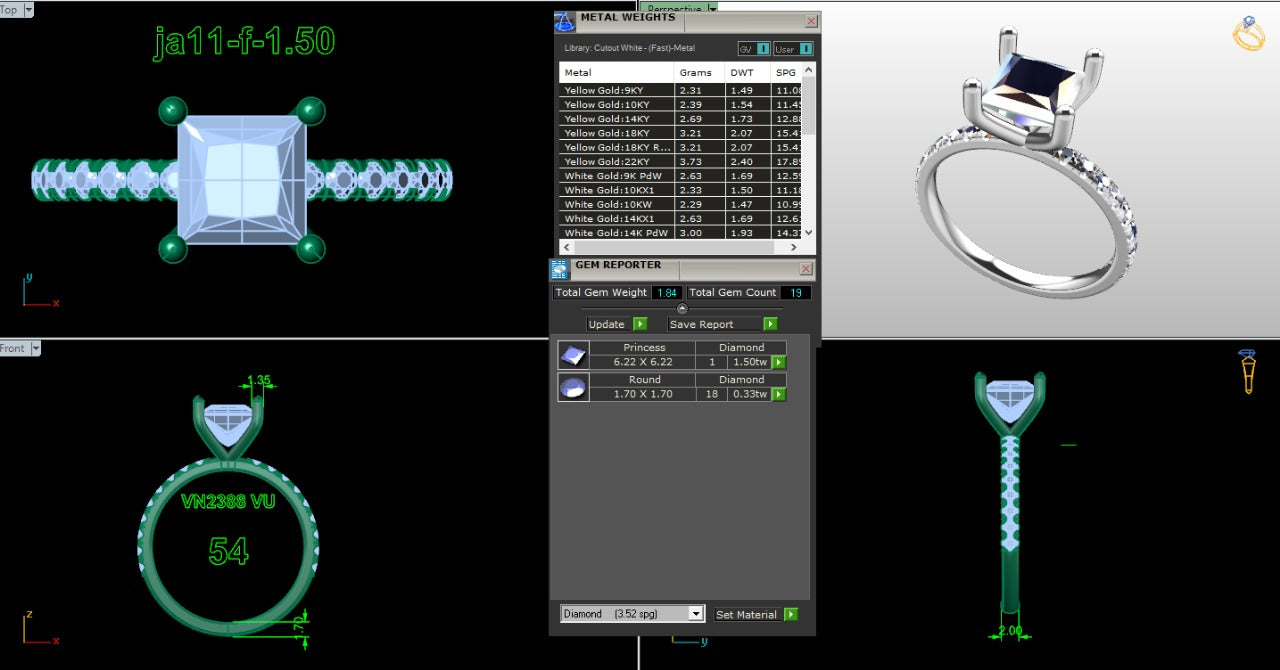This screenshot has width=1280, height=670.
Task: Click gold ring icon in Perspective viewport
Action: (x=1249, y=33)
